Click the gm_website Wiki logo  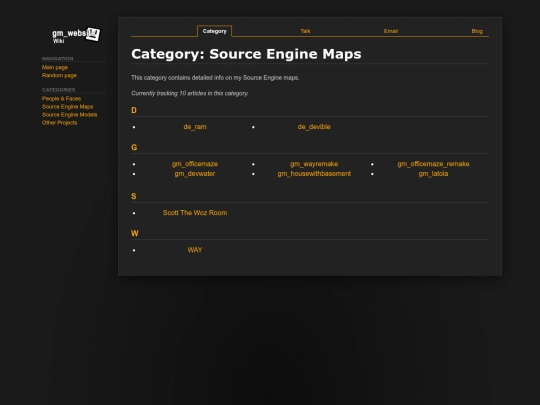[x=76, y=35]
